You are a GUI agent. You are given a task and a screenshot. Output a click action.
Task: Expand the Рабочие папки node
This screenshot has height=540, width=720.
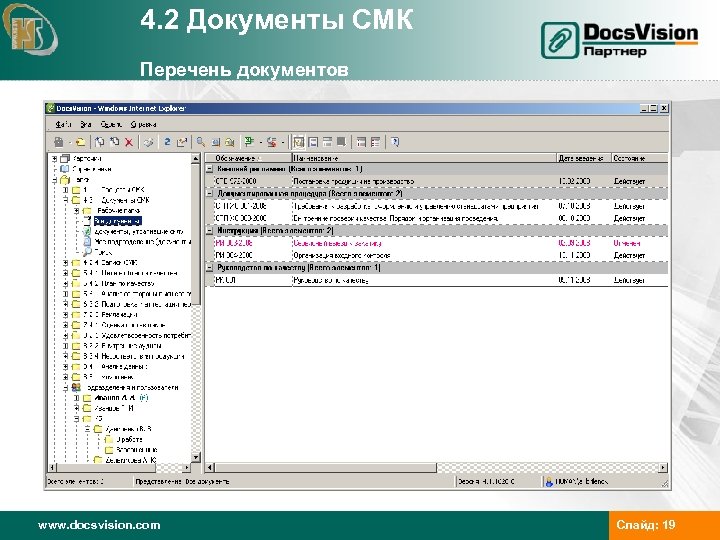pos(76,211)
